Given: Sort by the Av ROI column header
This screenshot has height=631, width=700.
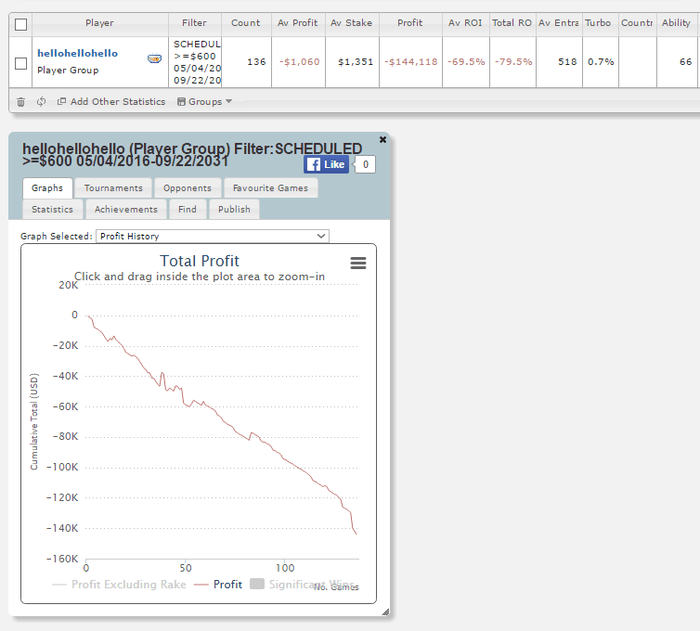Looking at the screenshot, I should pyautogui.click(x=465, y=23).
